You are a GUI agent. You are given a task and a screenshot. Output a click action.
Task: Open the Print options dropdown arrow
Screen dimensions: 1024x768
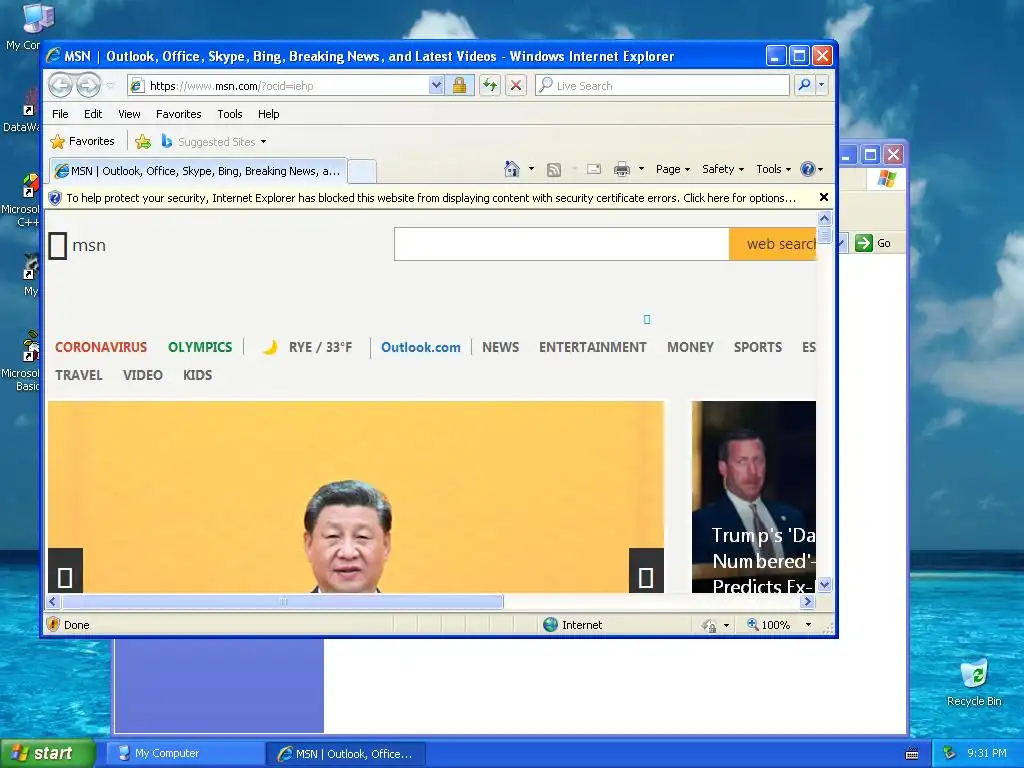coord(641,169)
